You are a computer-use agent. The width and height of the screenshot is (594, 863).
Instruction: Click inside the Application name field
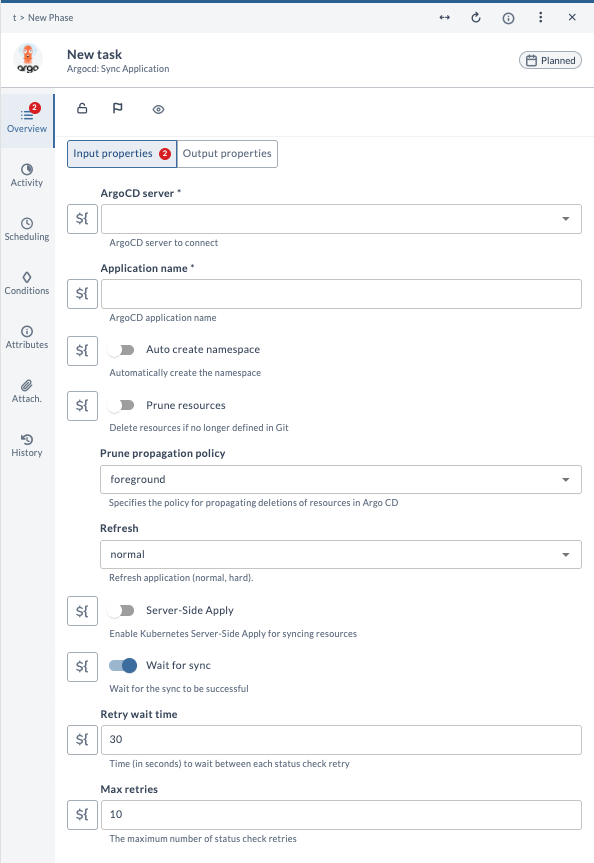coord(340,293)
